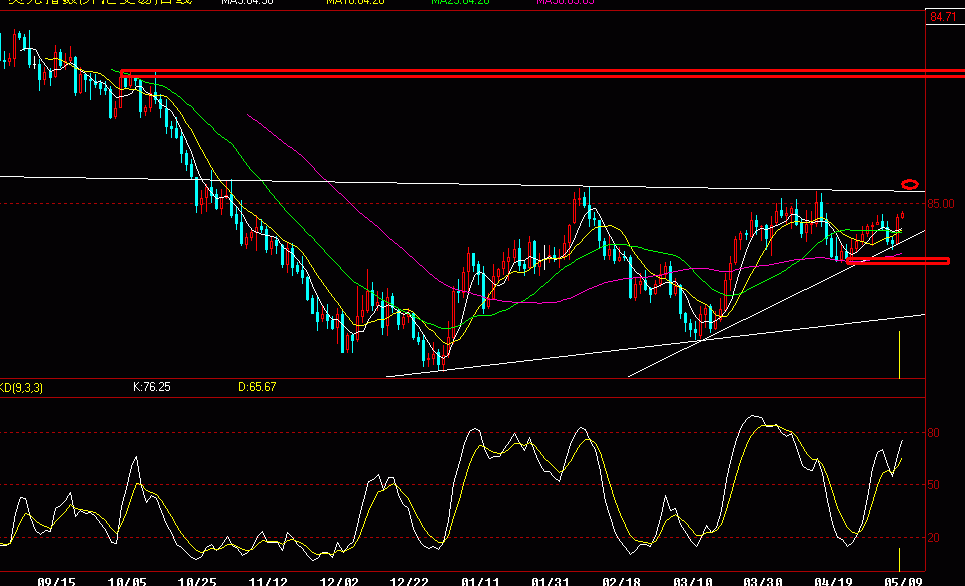Click the 20 level on KD axis
Screen dimensions: 965x586
(x=934, y=538)
